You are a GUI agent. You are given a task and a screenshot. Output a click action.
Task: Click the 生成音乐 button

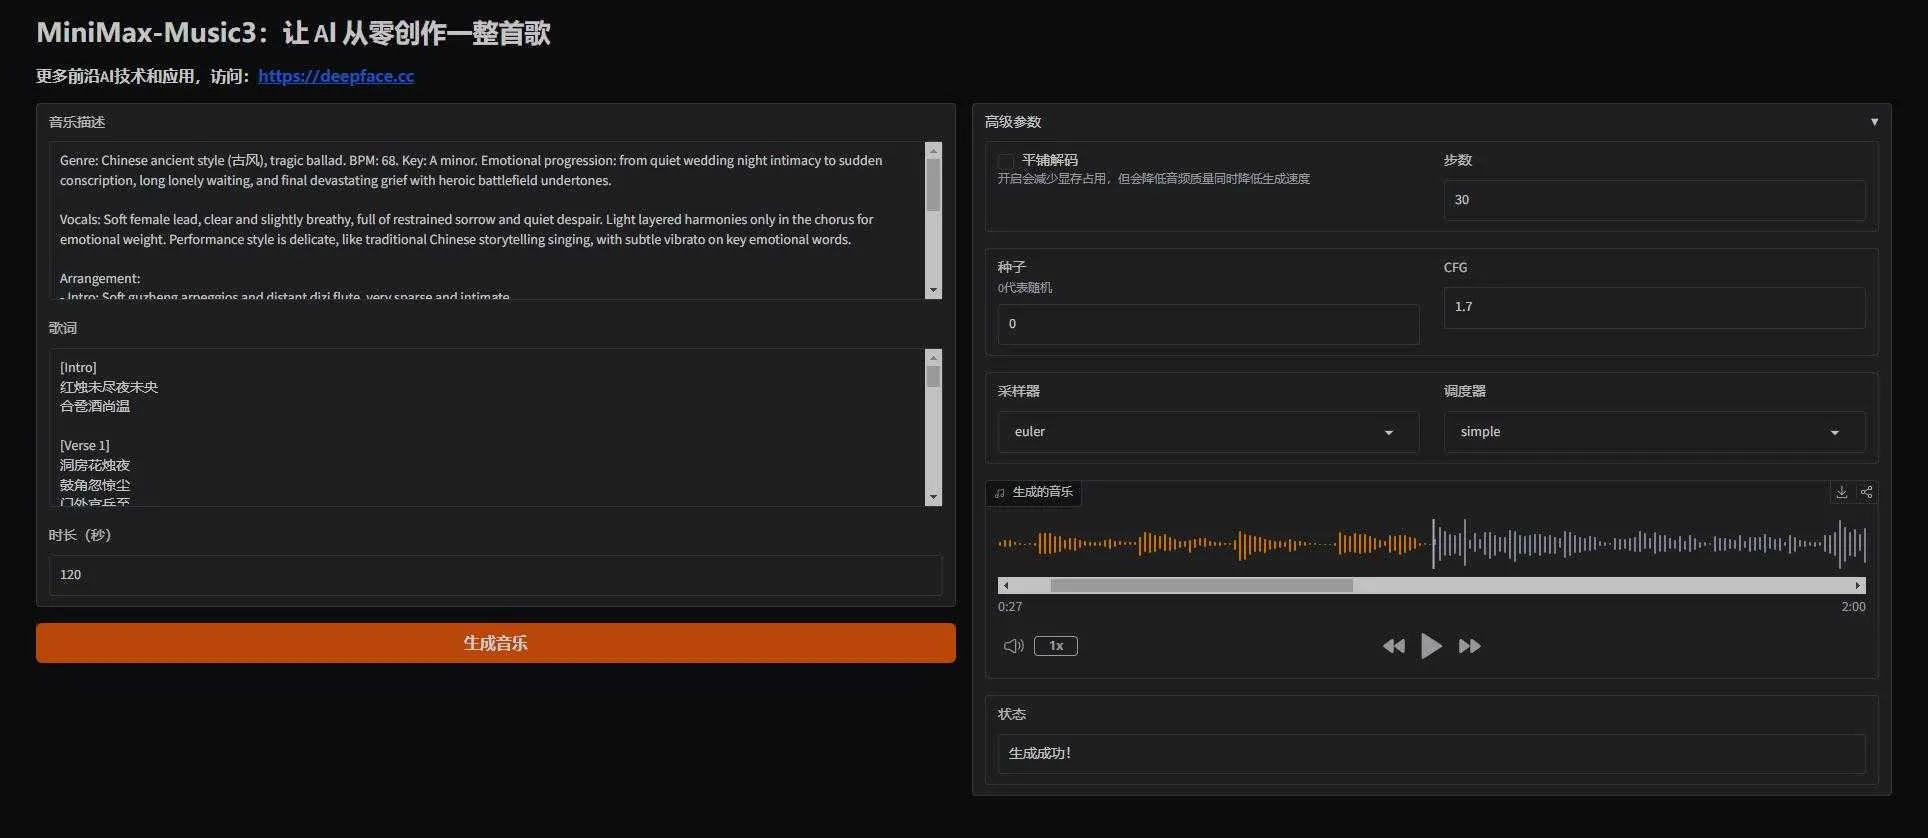[496, 643]
